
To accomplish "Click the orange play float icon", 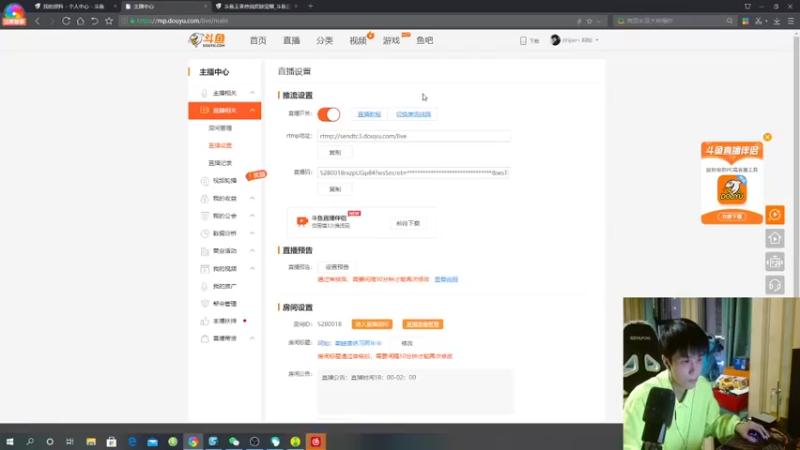I will pos(774,215).
